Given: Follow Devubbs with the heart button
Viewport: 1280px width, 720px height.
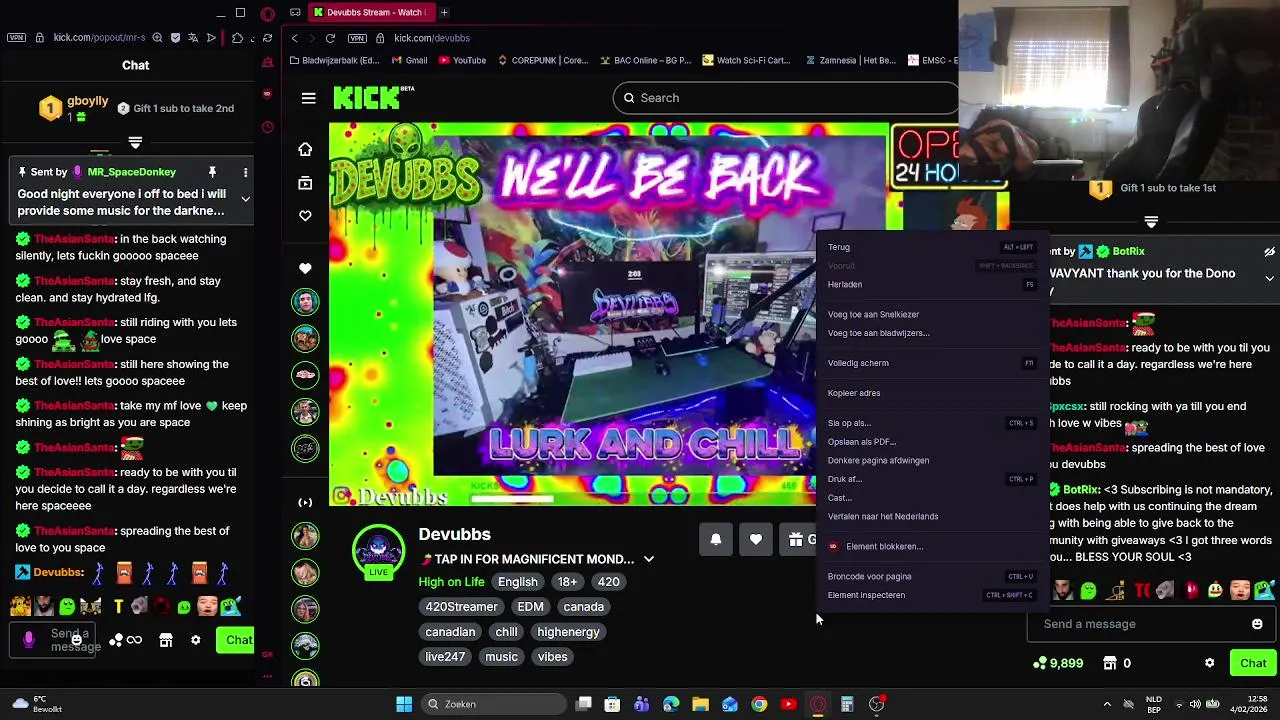Looking at the screenshot, I should 756,539.
